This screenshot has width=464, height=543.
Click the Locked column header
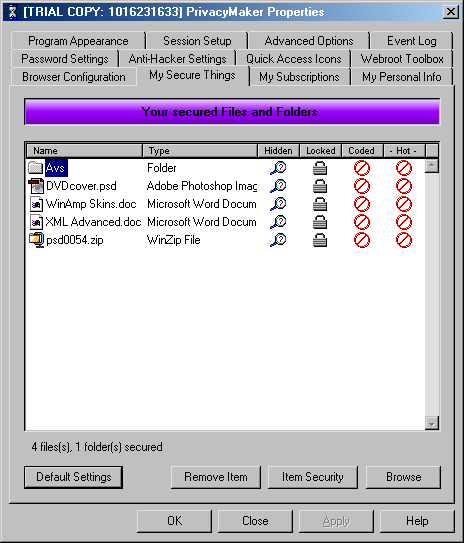(x=321, y=151)
